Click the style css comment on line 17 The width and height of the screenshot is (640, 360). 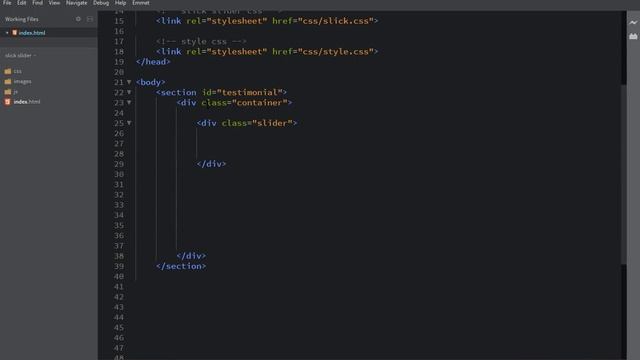click(x=201, y=41)
